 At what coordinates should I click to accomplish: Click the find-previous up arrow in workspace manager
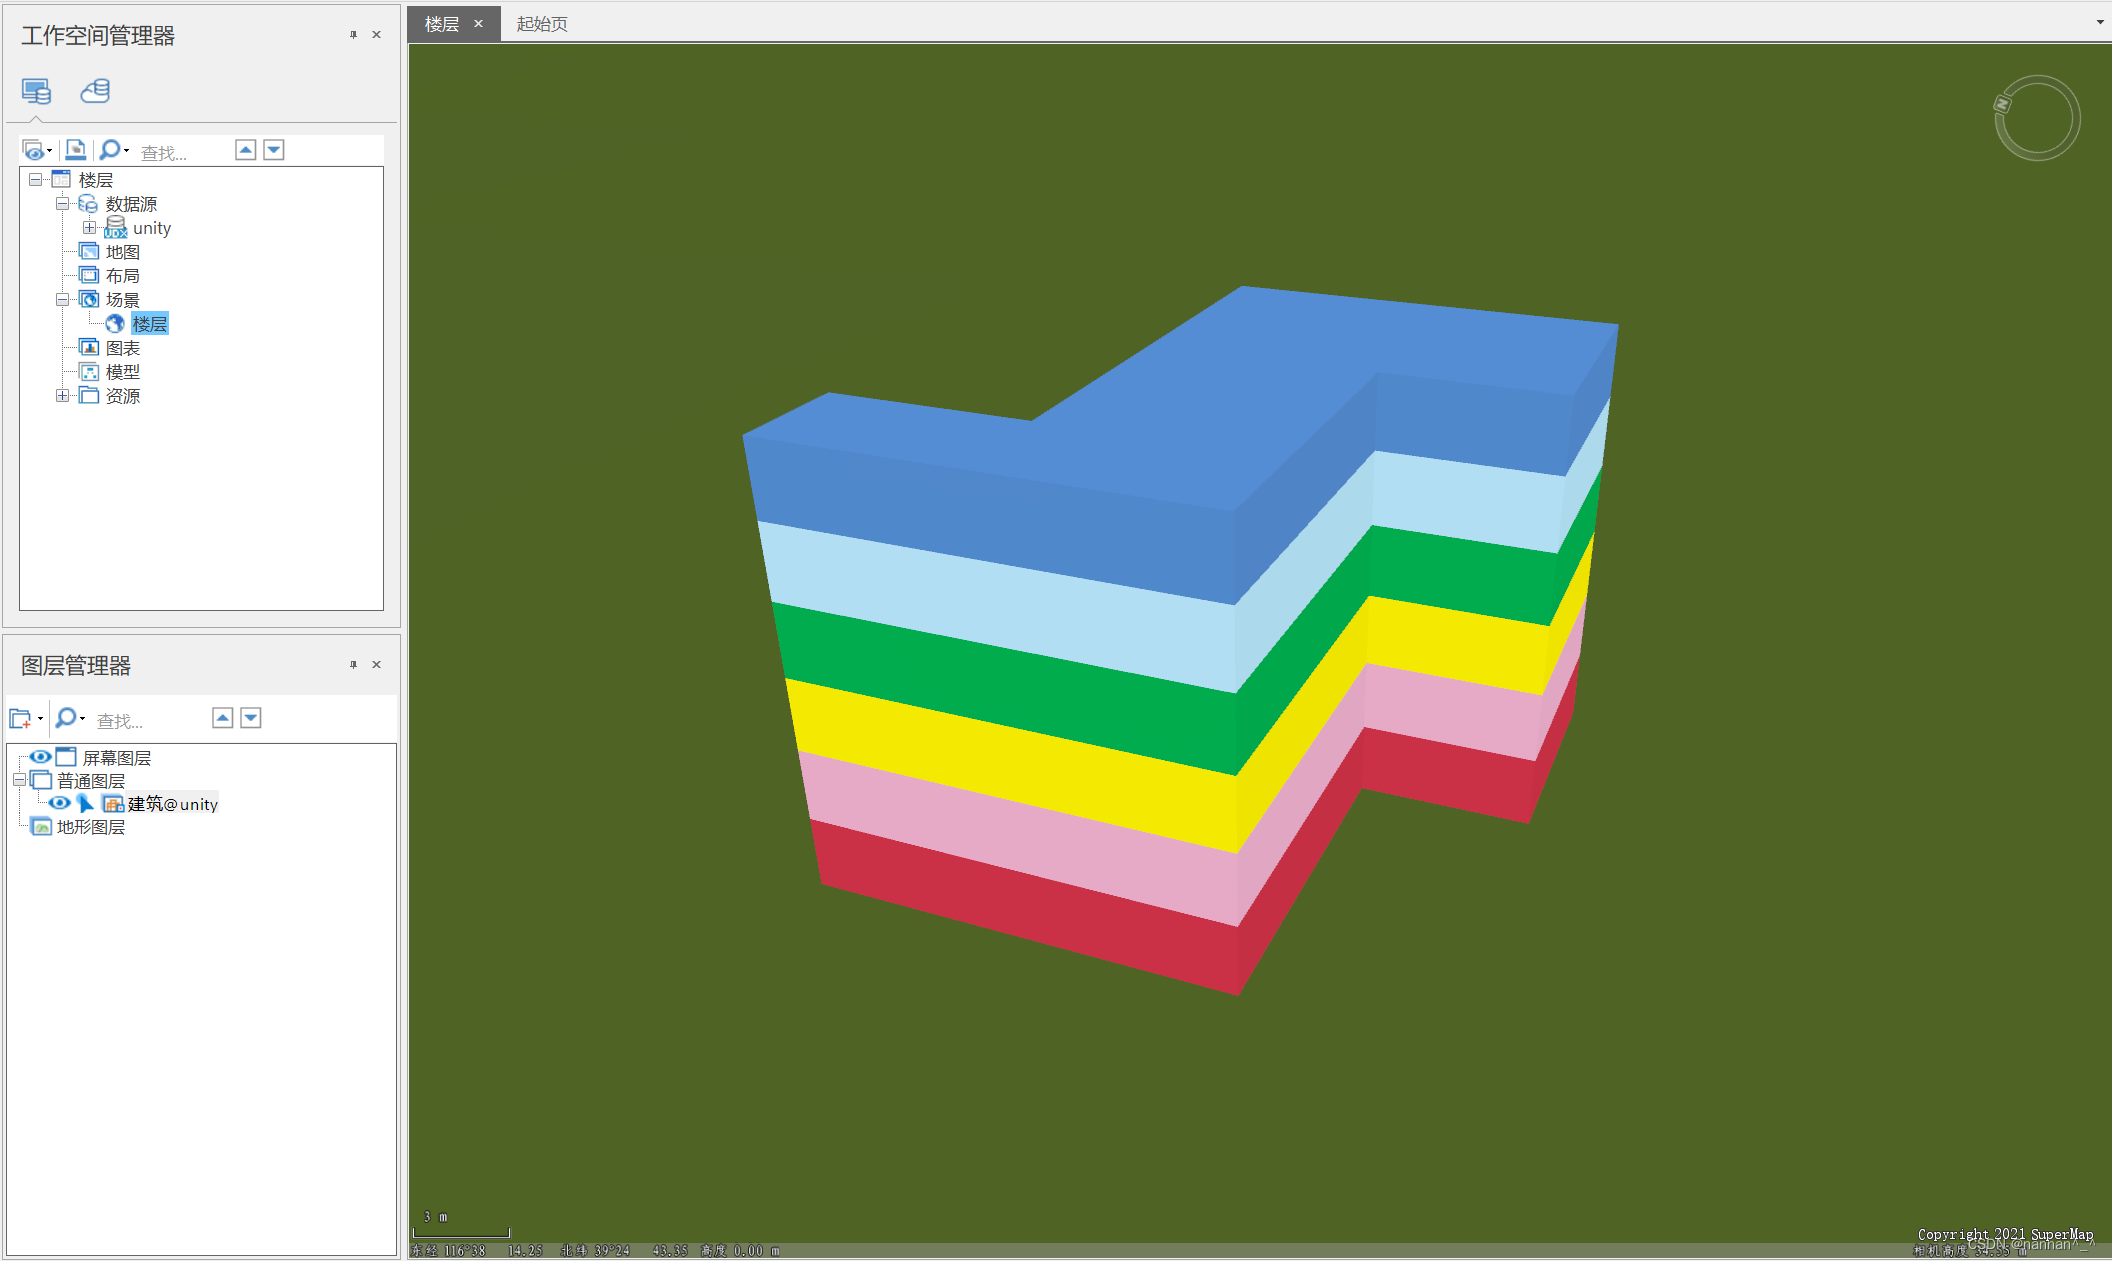[245, 150]
